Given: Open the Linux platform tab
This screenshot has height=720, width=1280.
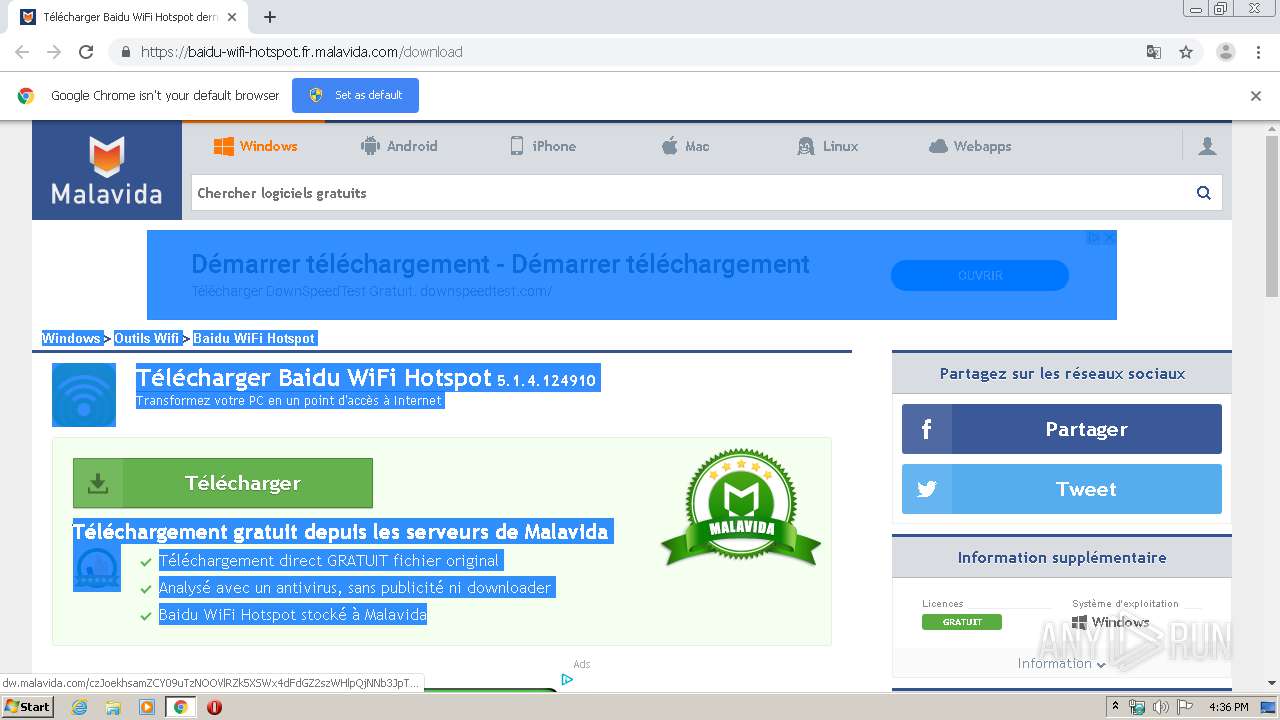Looking at the screenshot, I should tap(827, 146).
